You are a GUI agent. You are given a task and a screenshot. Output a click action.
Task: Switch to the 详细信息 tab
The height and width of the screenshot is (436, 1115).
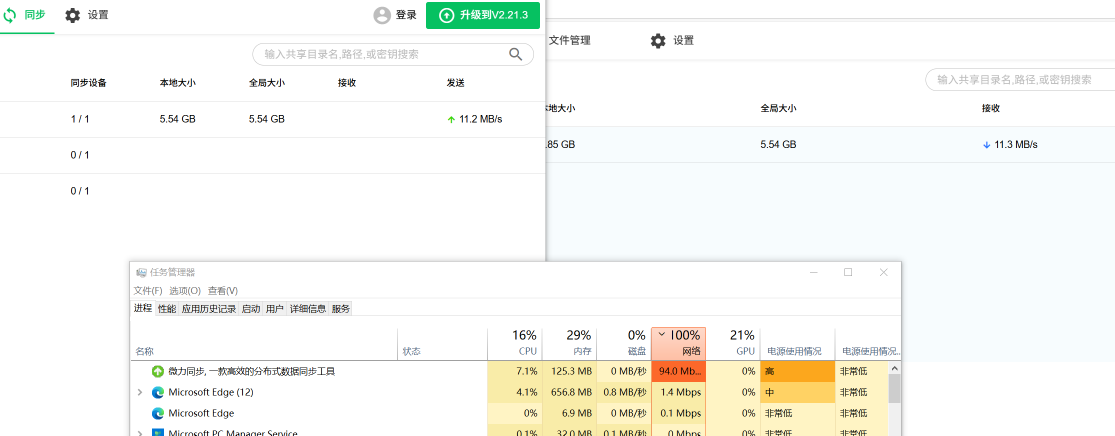click(x=308, y=309)
